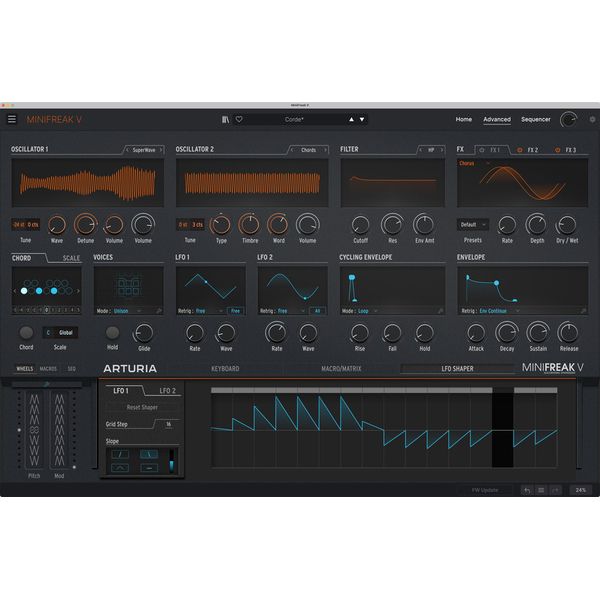Toggle the Chord button on
Image resolution: width=600 pixels, height=600 pixels.
tap(26, 333)
